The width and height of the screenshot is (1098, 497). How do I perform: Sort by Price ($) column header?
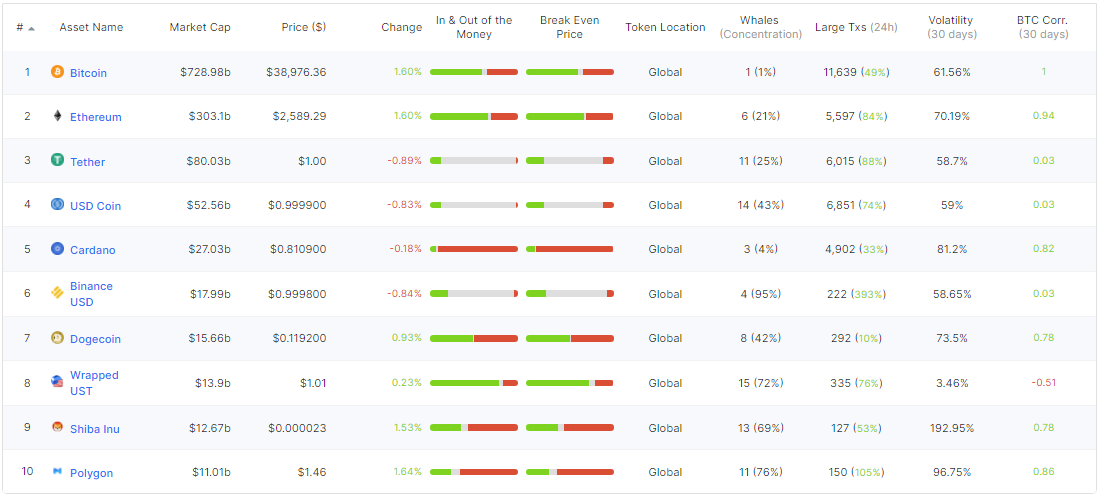coord(303,27)
